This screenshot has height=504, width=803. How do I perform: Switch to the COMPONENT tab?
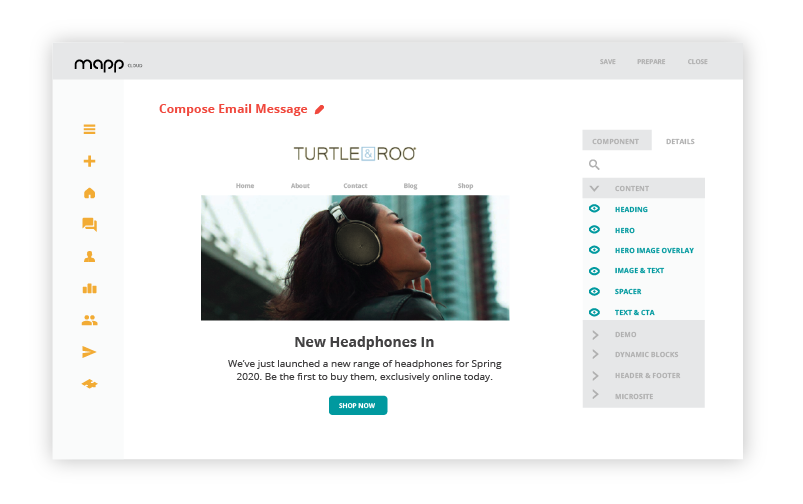(617, 140)
